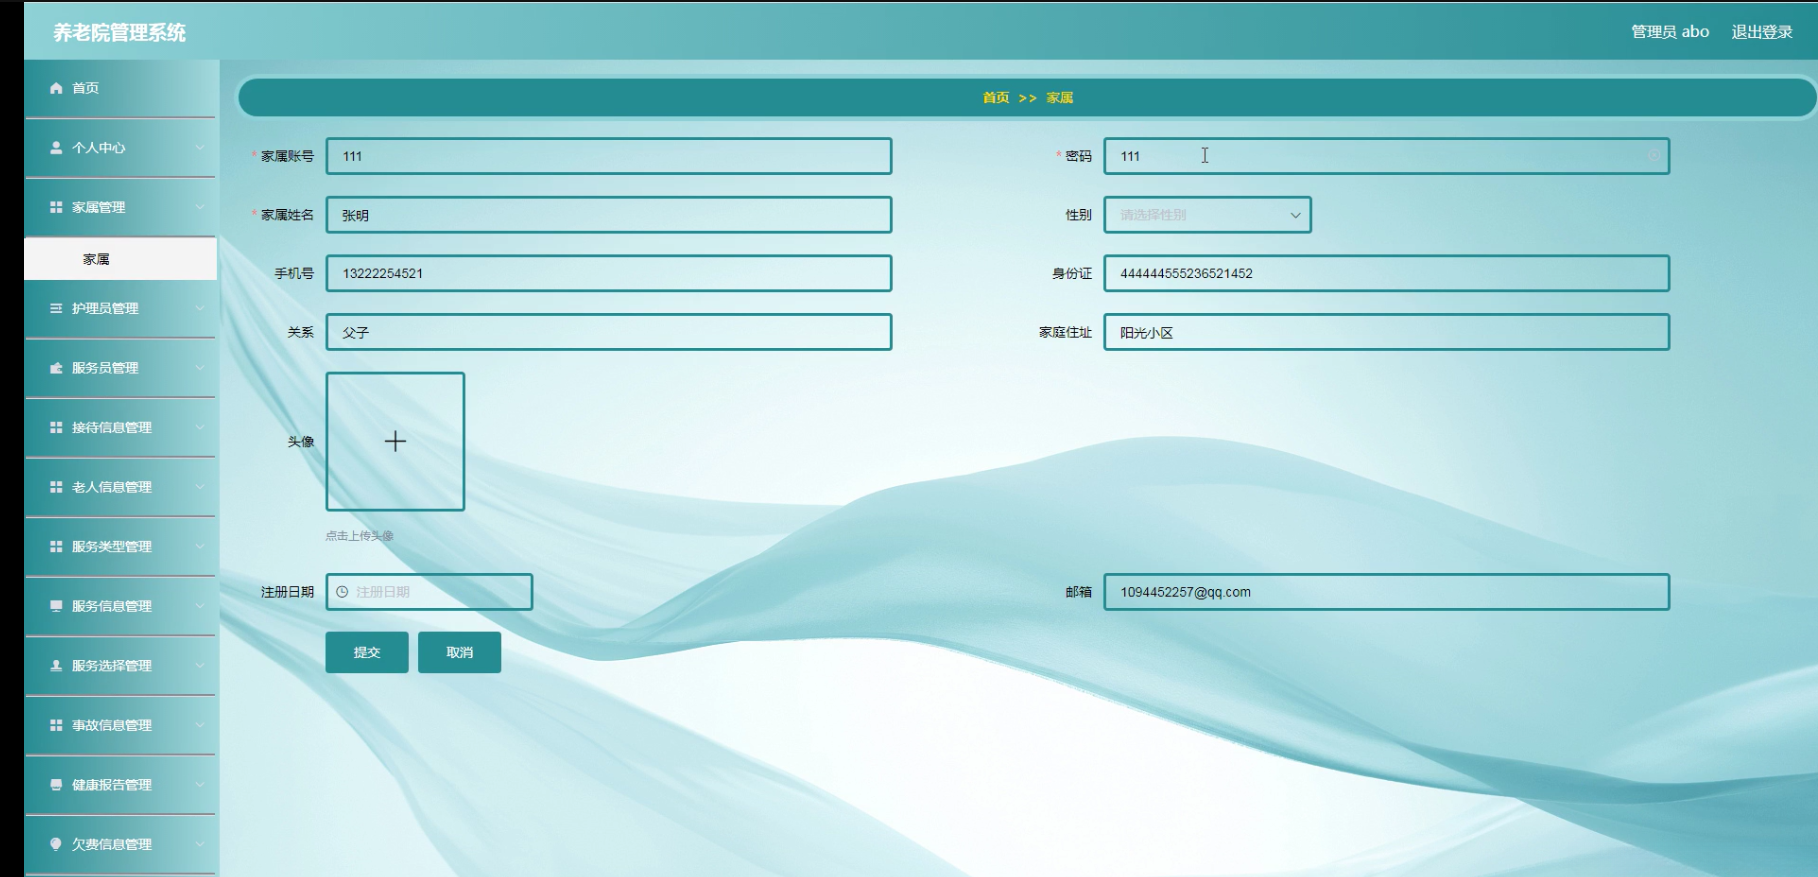Click the grid icon beside 家属管理
The image size is (1818, 877).
tap(56, 207)
